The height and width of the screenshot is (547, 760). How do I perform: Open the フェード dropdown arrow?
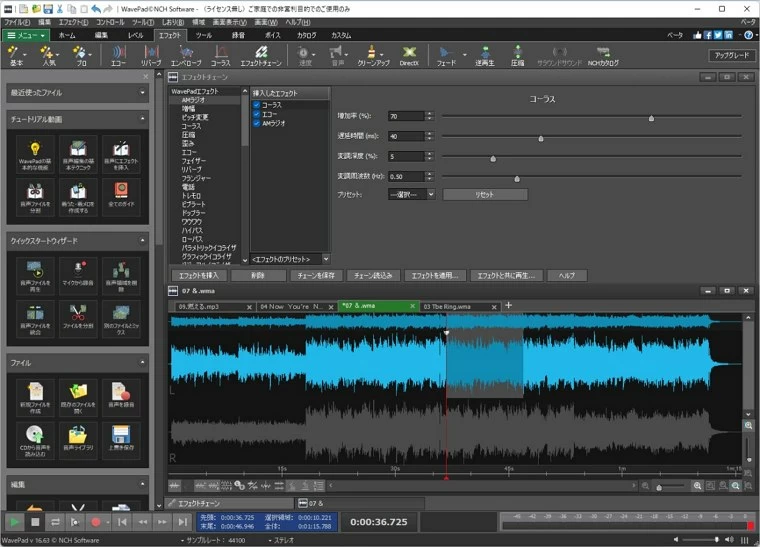coord(464,54)
